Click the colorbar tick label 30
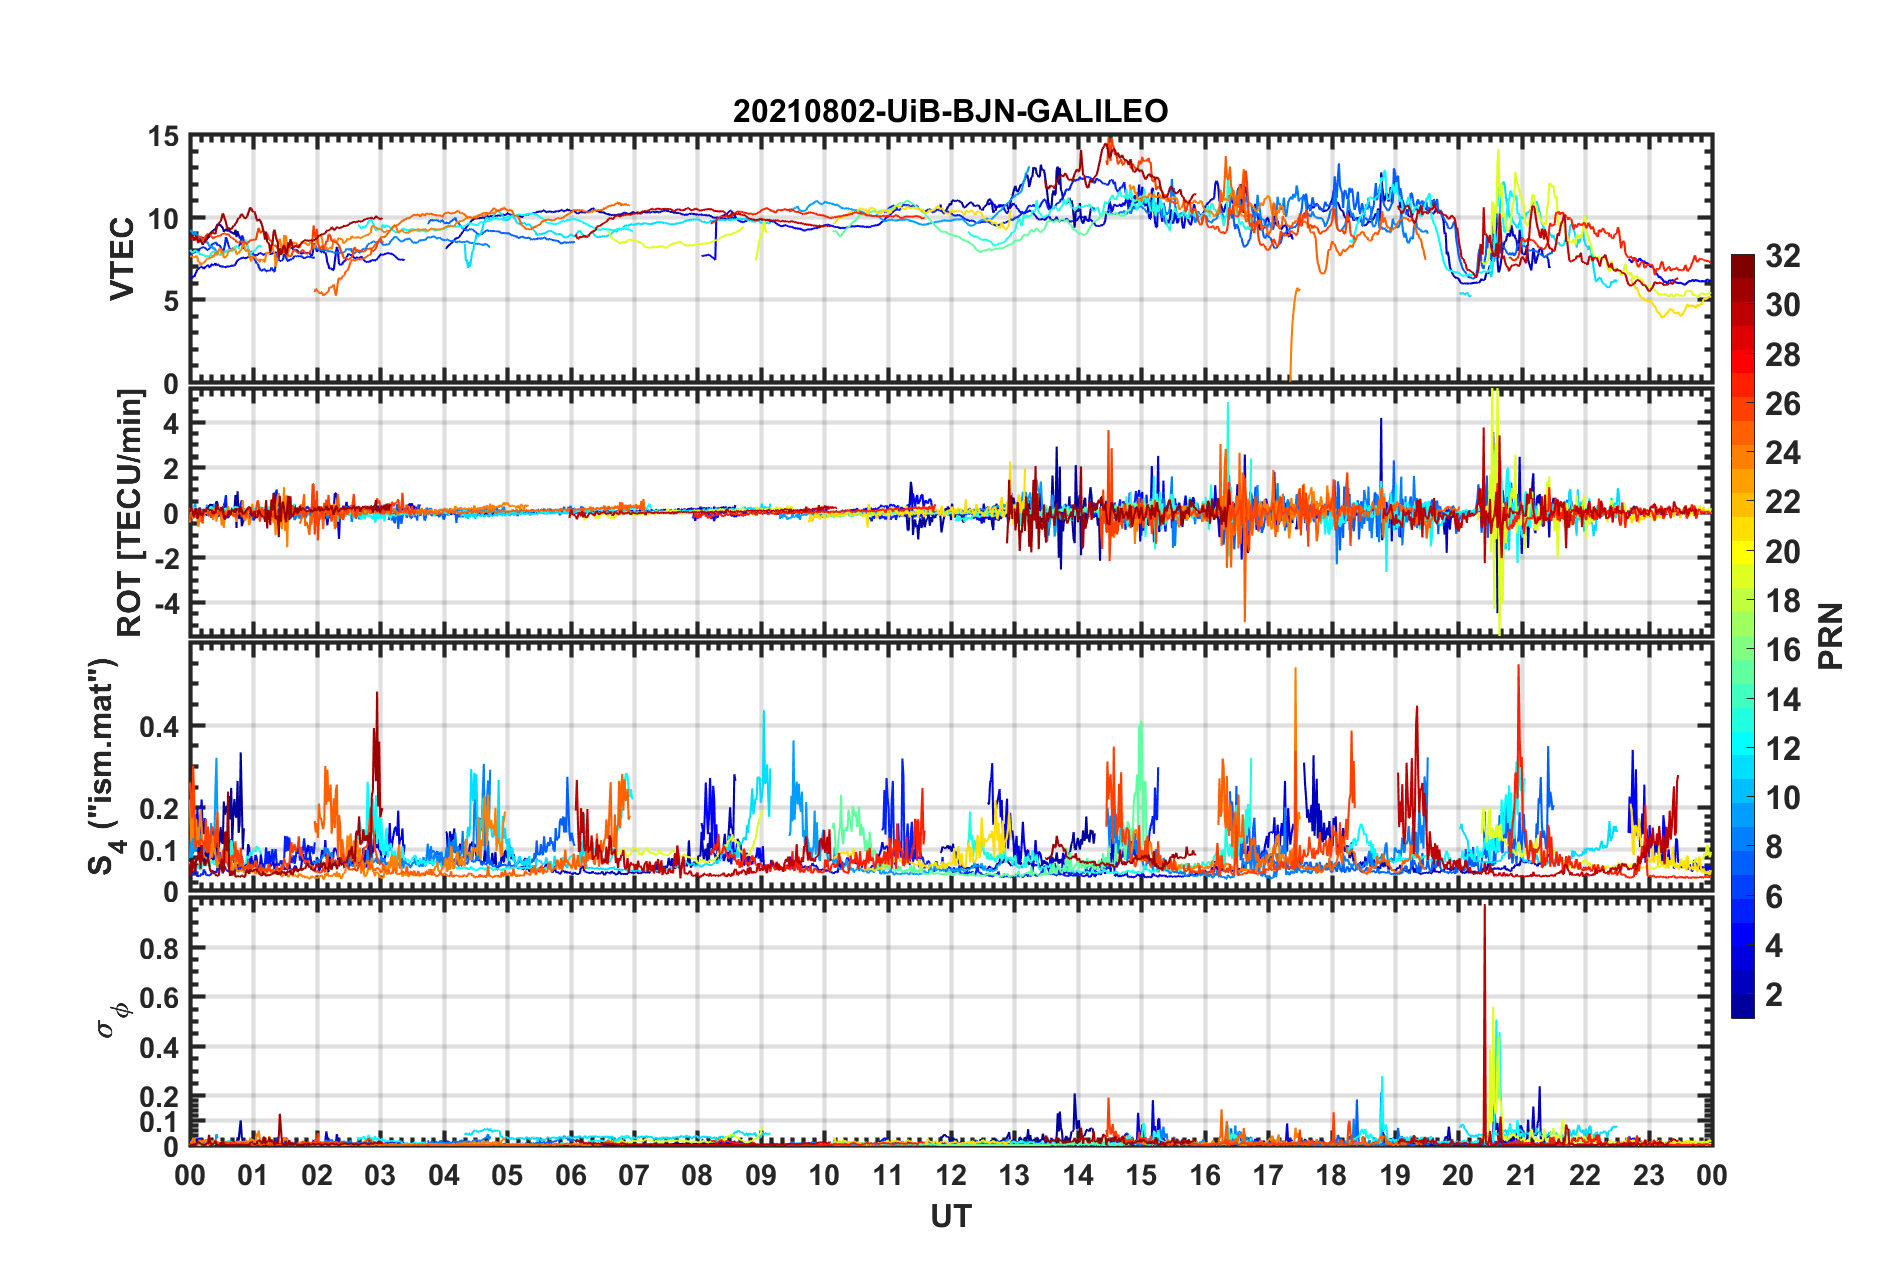 pyautogui.click(x=1782, y=305)
